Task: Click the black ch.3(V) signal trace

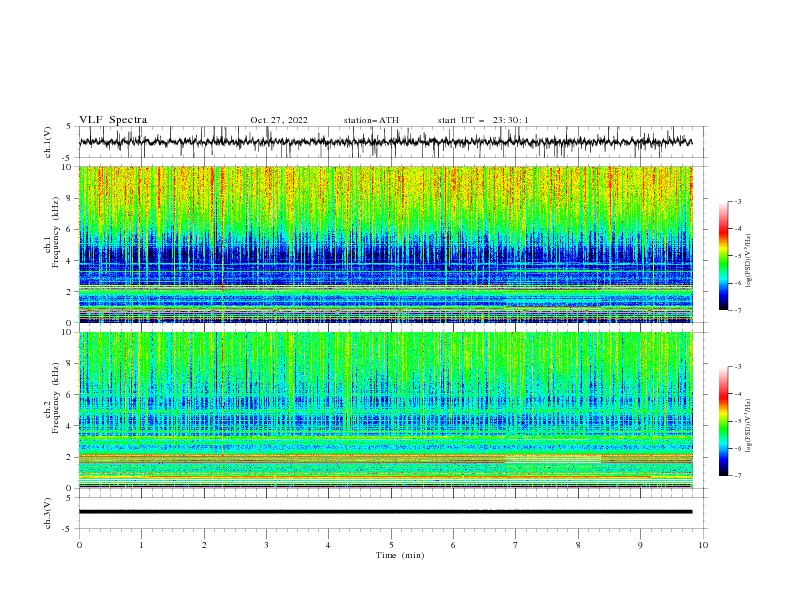Action: [x=385, y=512]
